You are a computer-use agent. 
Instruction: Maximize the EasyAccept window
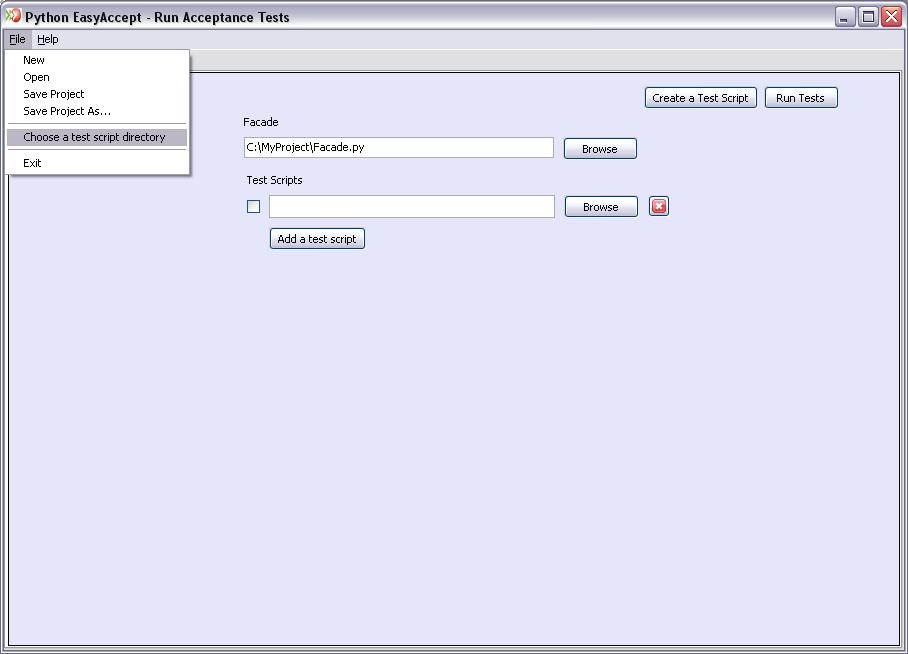[868, 16]
